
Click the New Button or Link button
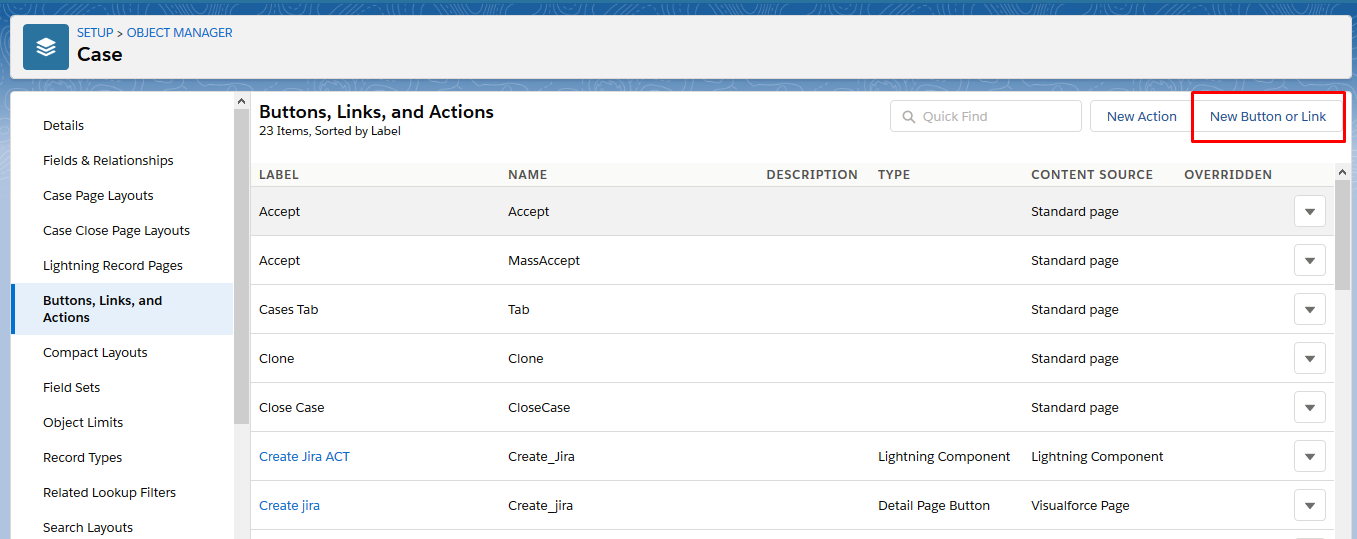tap(1268, 117)
